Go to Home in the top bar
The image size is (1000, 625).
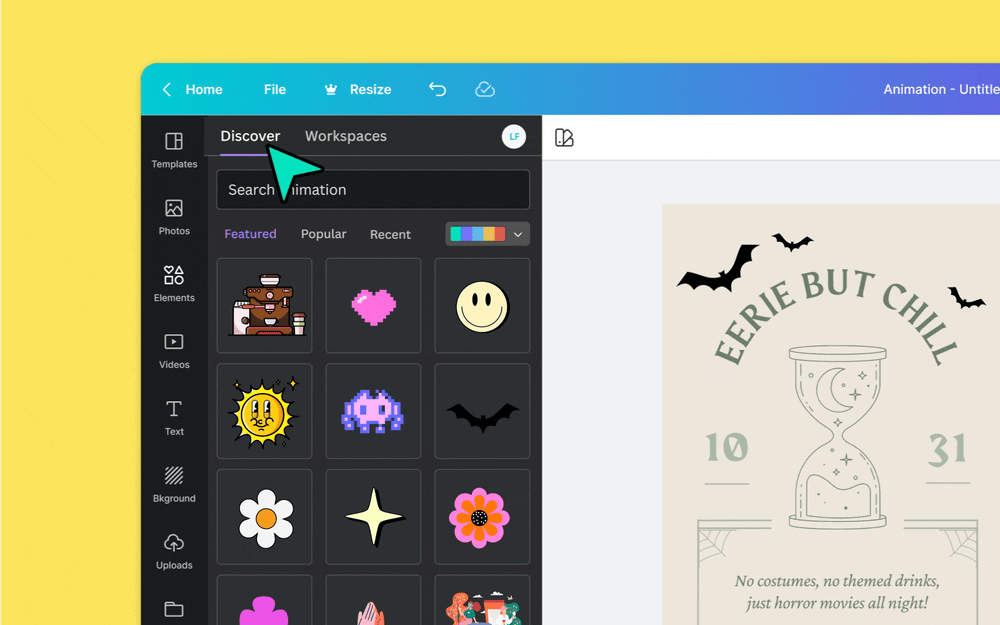[204, 89]
